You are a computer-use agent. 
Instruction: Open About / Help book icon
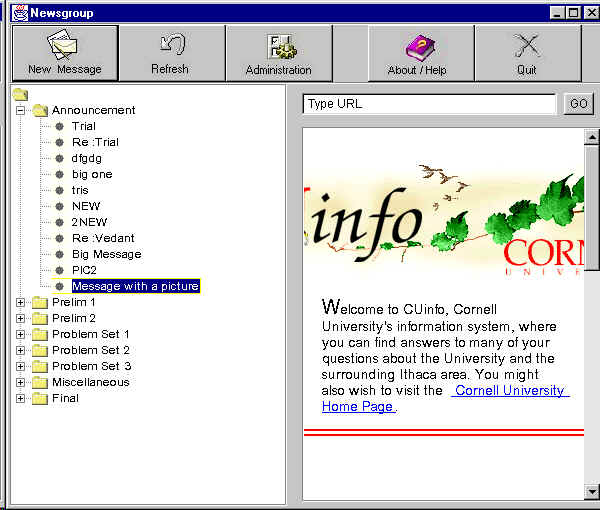[417, 45]
